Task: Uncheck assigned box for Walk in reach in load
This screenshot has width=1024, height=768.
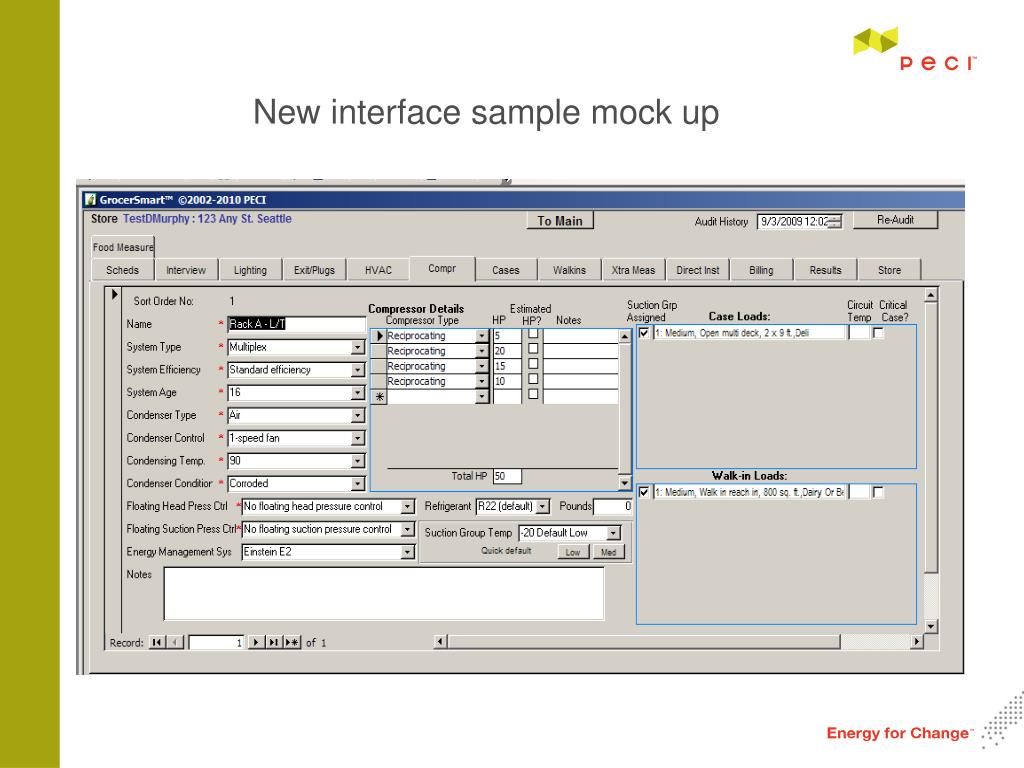Action: 644,492
